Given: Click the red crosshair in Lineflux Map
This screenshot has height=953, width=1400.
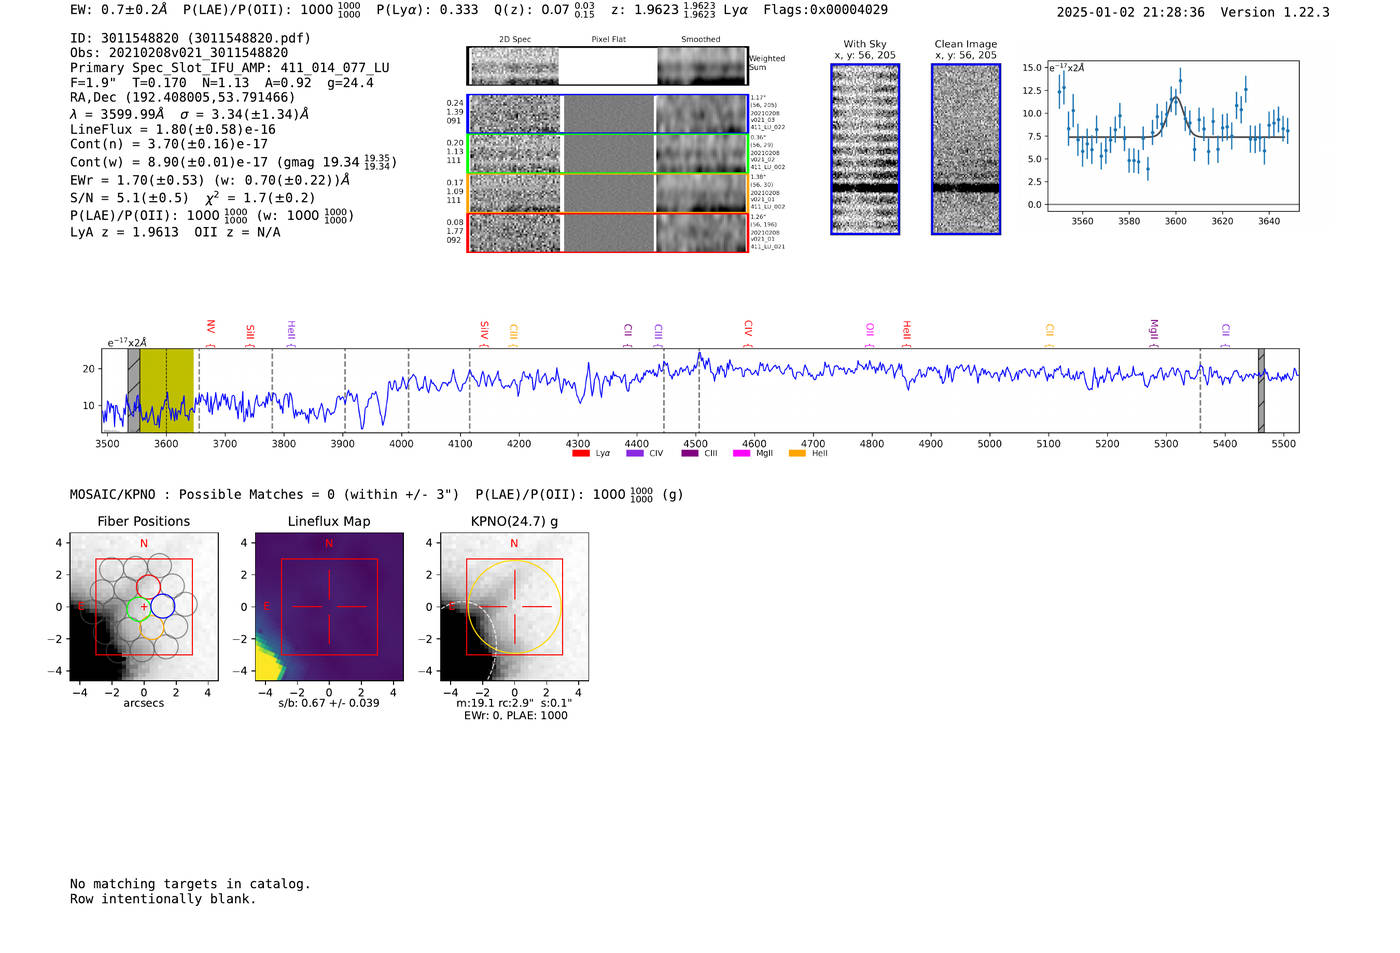Looking at the screenshot, I should pos(329,606).
